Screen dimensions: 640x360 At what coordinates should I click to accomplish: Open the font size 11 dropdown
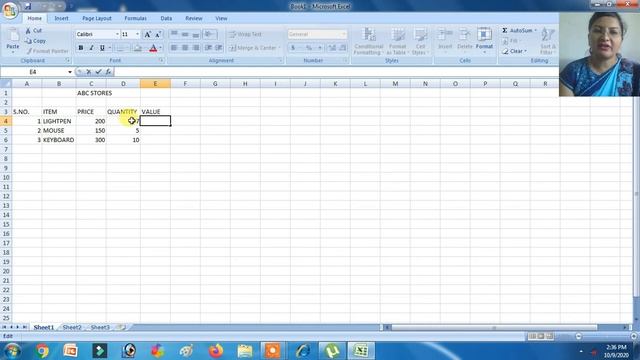tap(137, 34)
